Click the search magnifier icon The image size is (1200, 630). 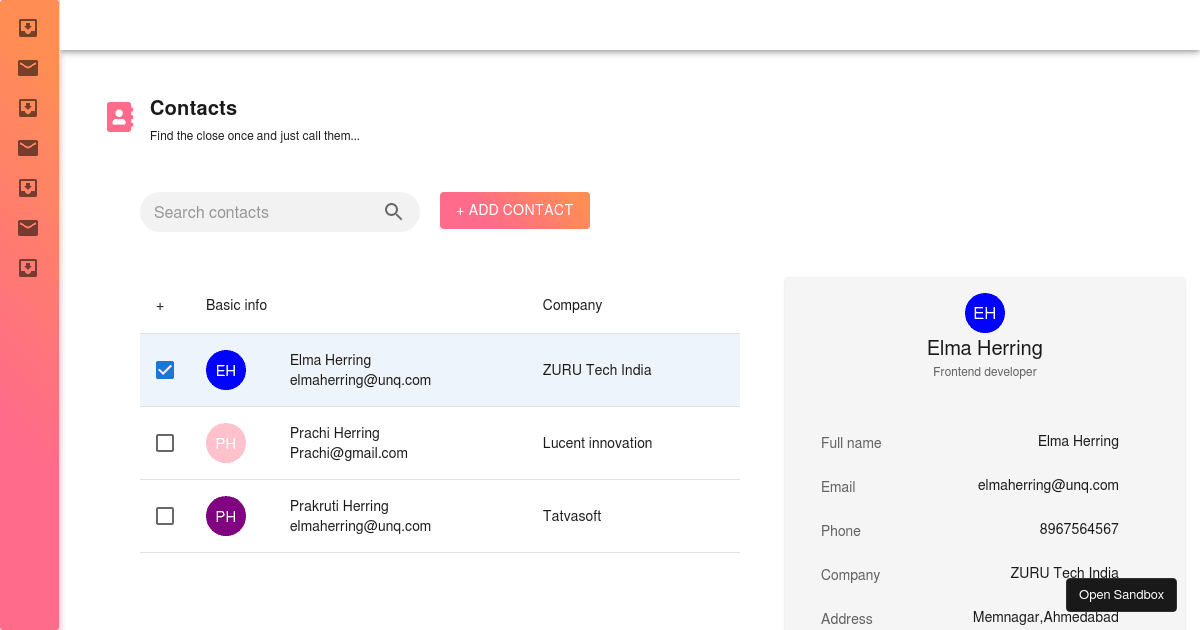(x=393, y=212)
